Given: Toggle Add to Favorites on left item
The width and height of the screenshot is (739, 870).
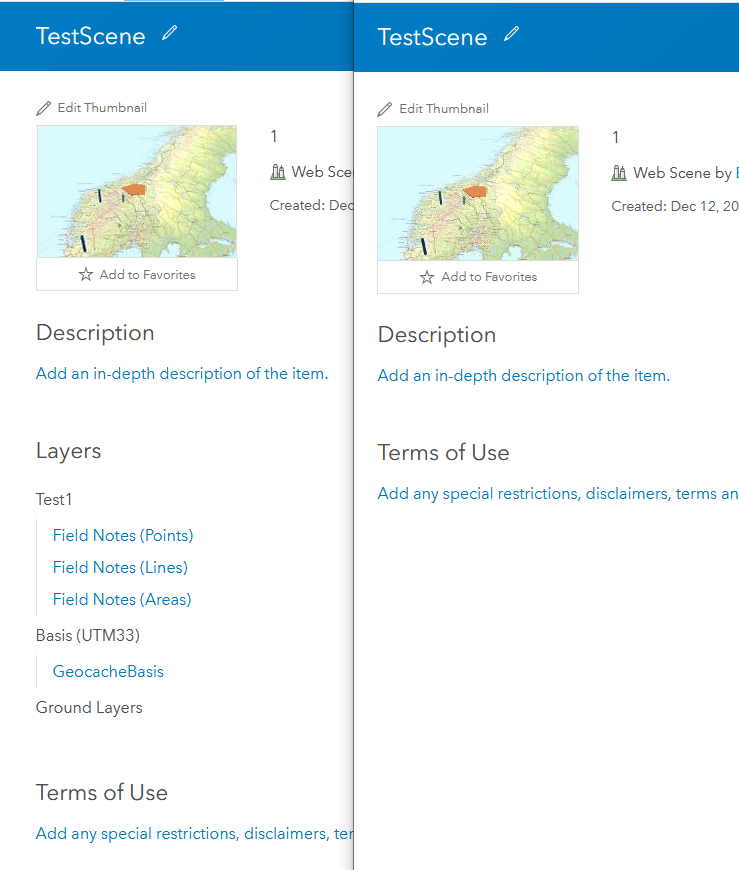Looking at the screenshot, I should click(x=146, y=274).
